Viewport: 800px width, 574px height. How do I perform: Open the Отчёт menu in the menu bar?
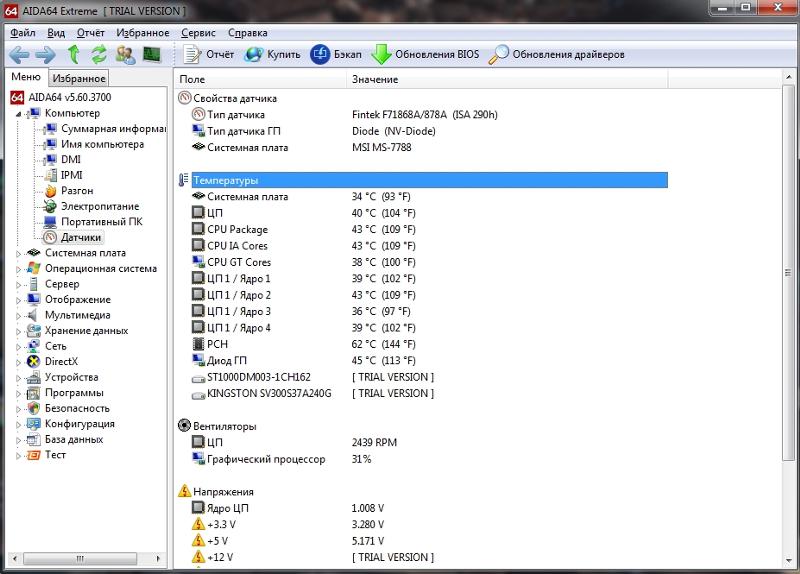(91, 33)
